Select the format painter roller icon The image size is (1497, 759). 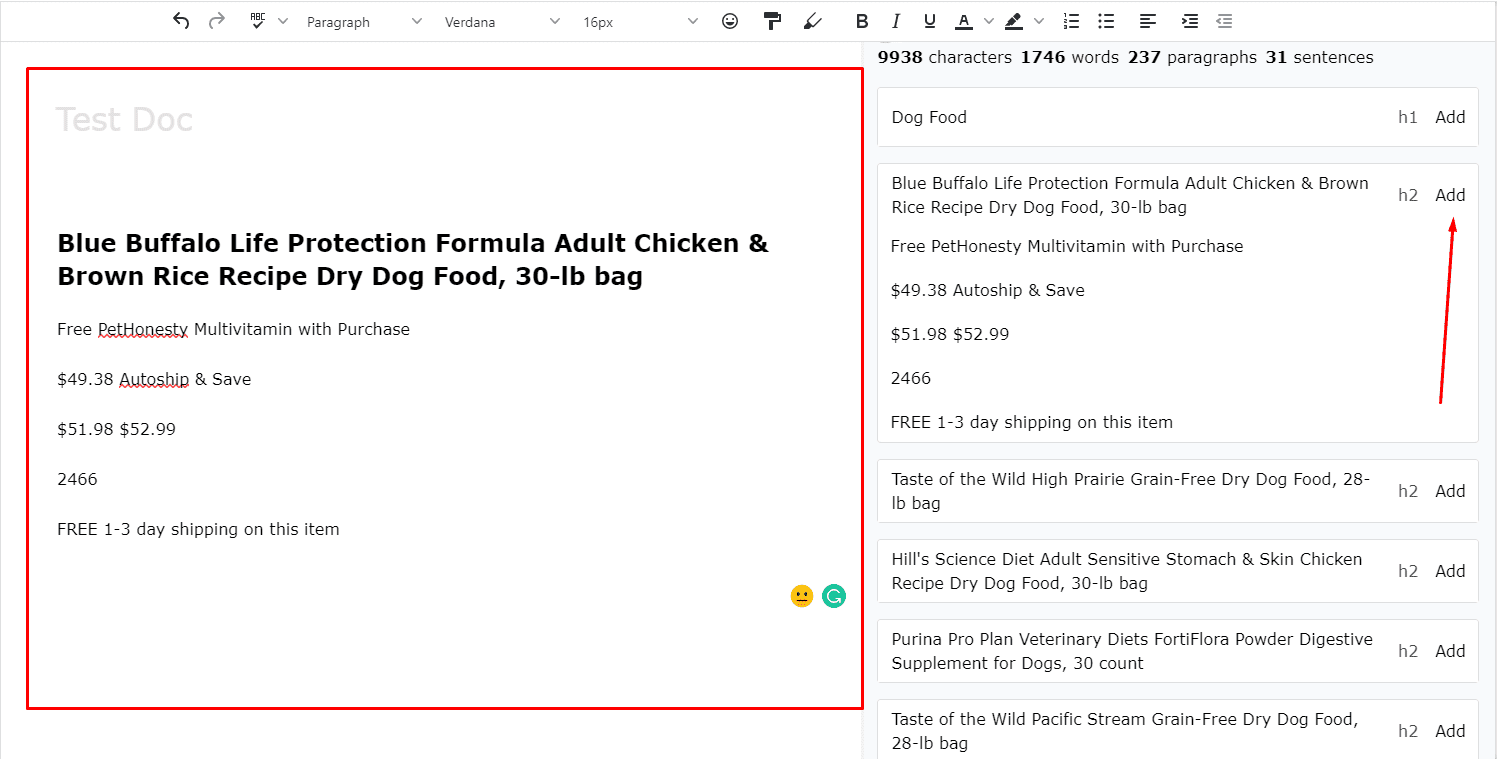pos(772,21)
